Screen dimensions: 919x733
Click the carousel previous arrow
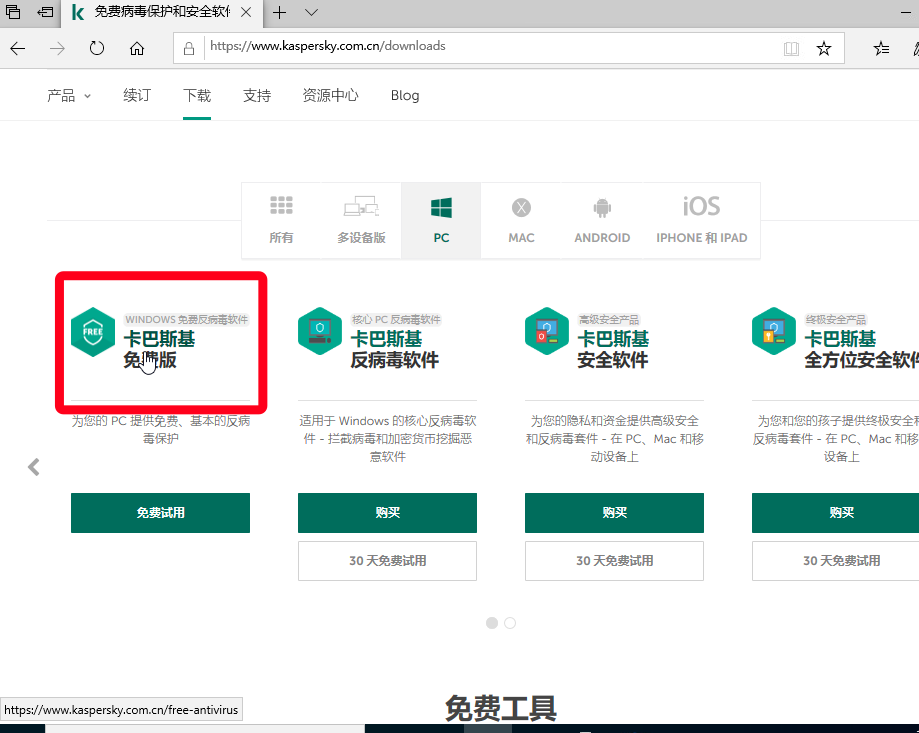(x=34, y=467)
